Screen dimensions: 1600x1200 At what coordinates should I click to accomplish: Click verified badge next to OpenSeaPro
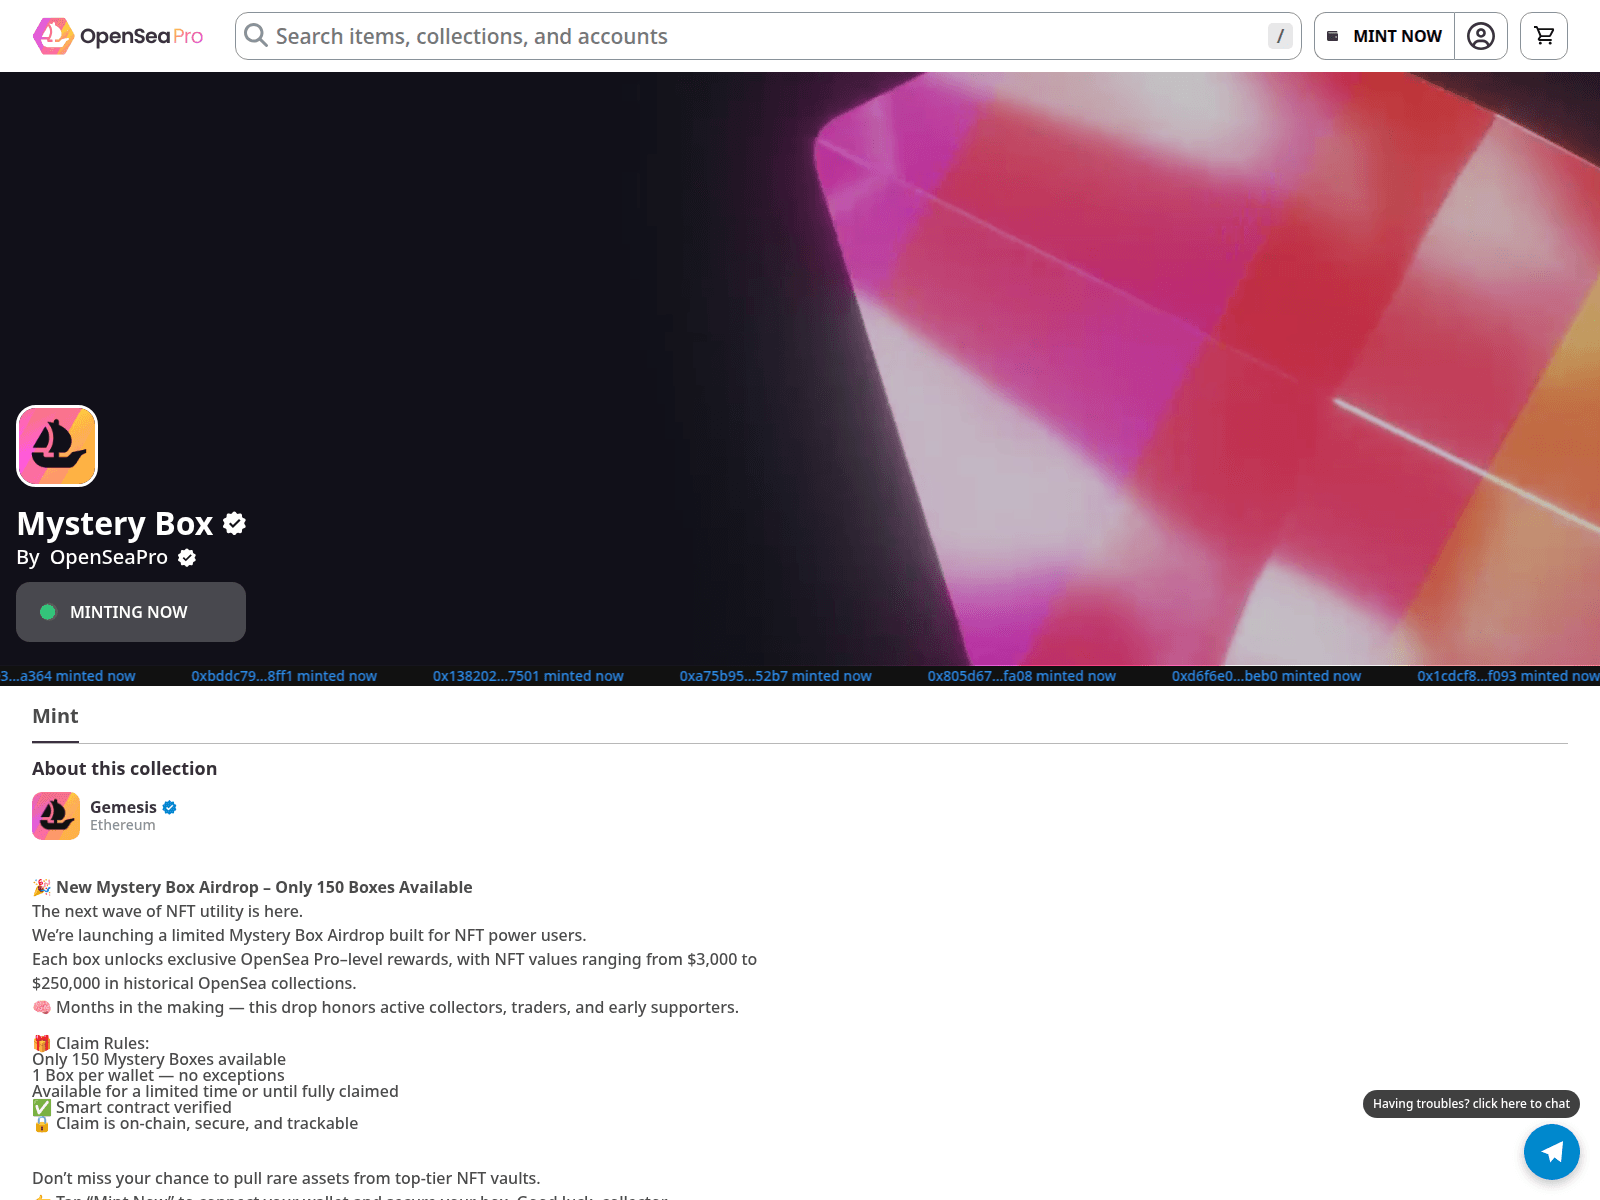187,558
